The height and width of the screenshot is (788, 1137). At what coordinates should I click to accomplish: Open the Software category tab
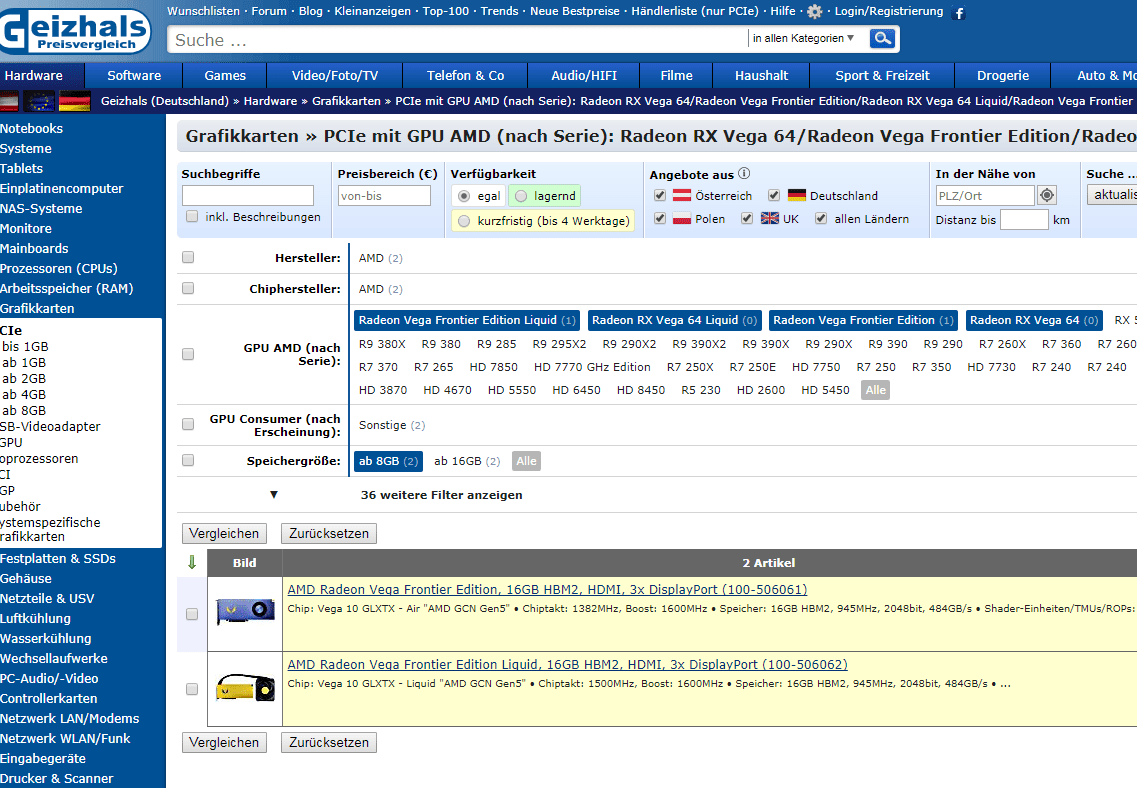click(134, 75)
